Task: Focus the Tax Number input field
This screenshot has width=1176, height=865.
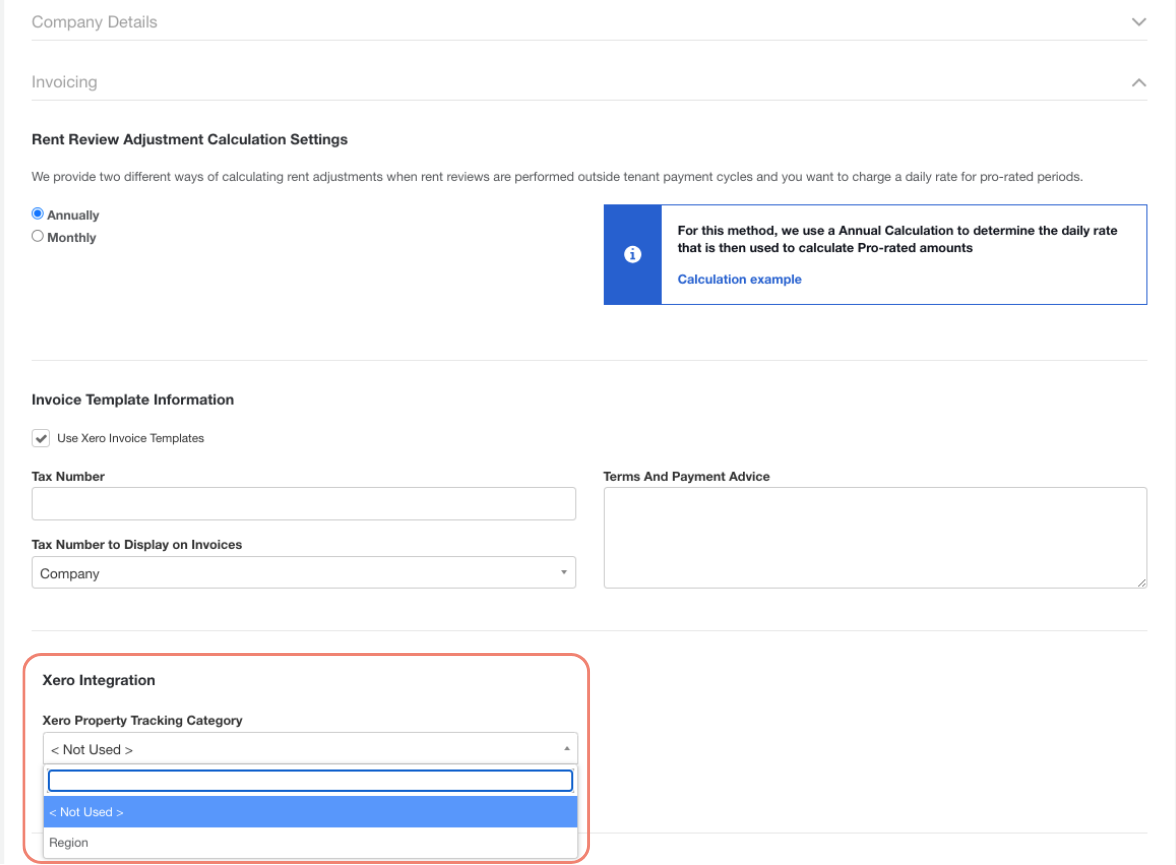Action: click(304, 503)
